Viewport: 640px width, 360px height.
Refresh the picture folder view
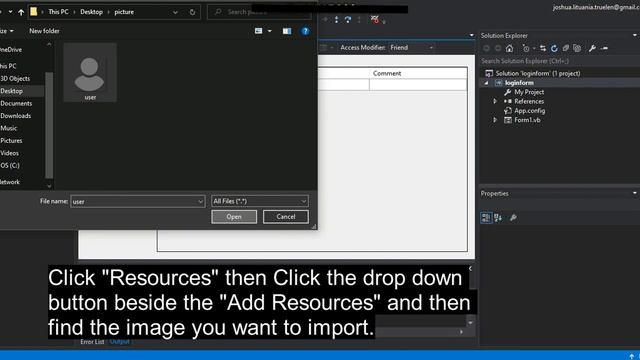[192, 12]
